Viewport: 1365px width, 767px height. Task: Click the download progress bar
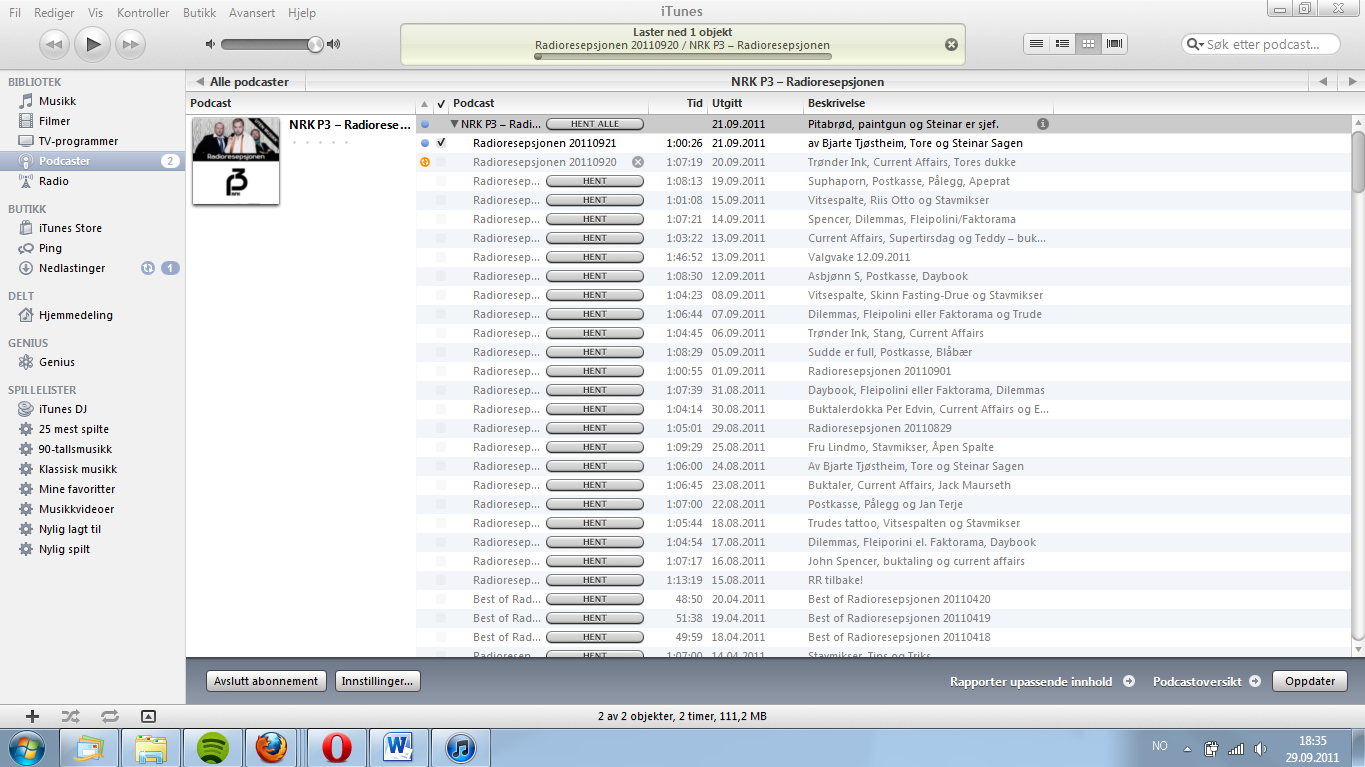(x=683, y=57)
